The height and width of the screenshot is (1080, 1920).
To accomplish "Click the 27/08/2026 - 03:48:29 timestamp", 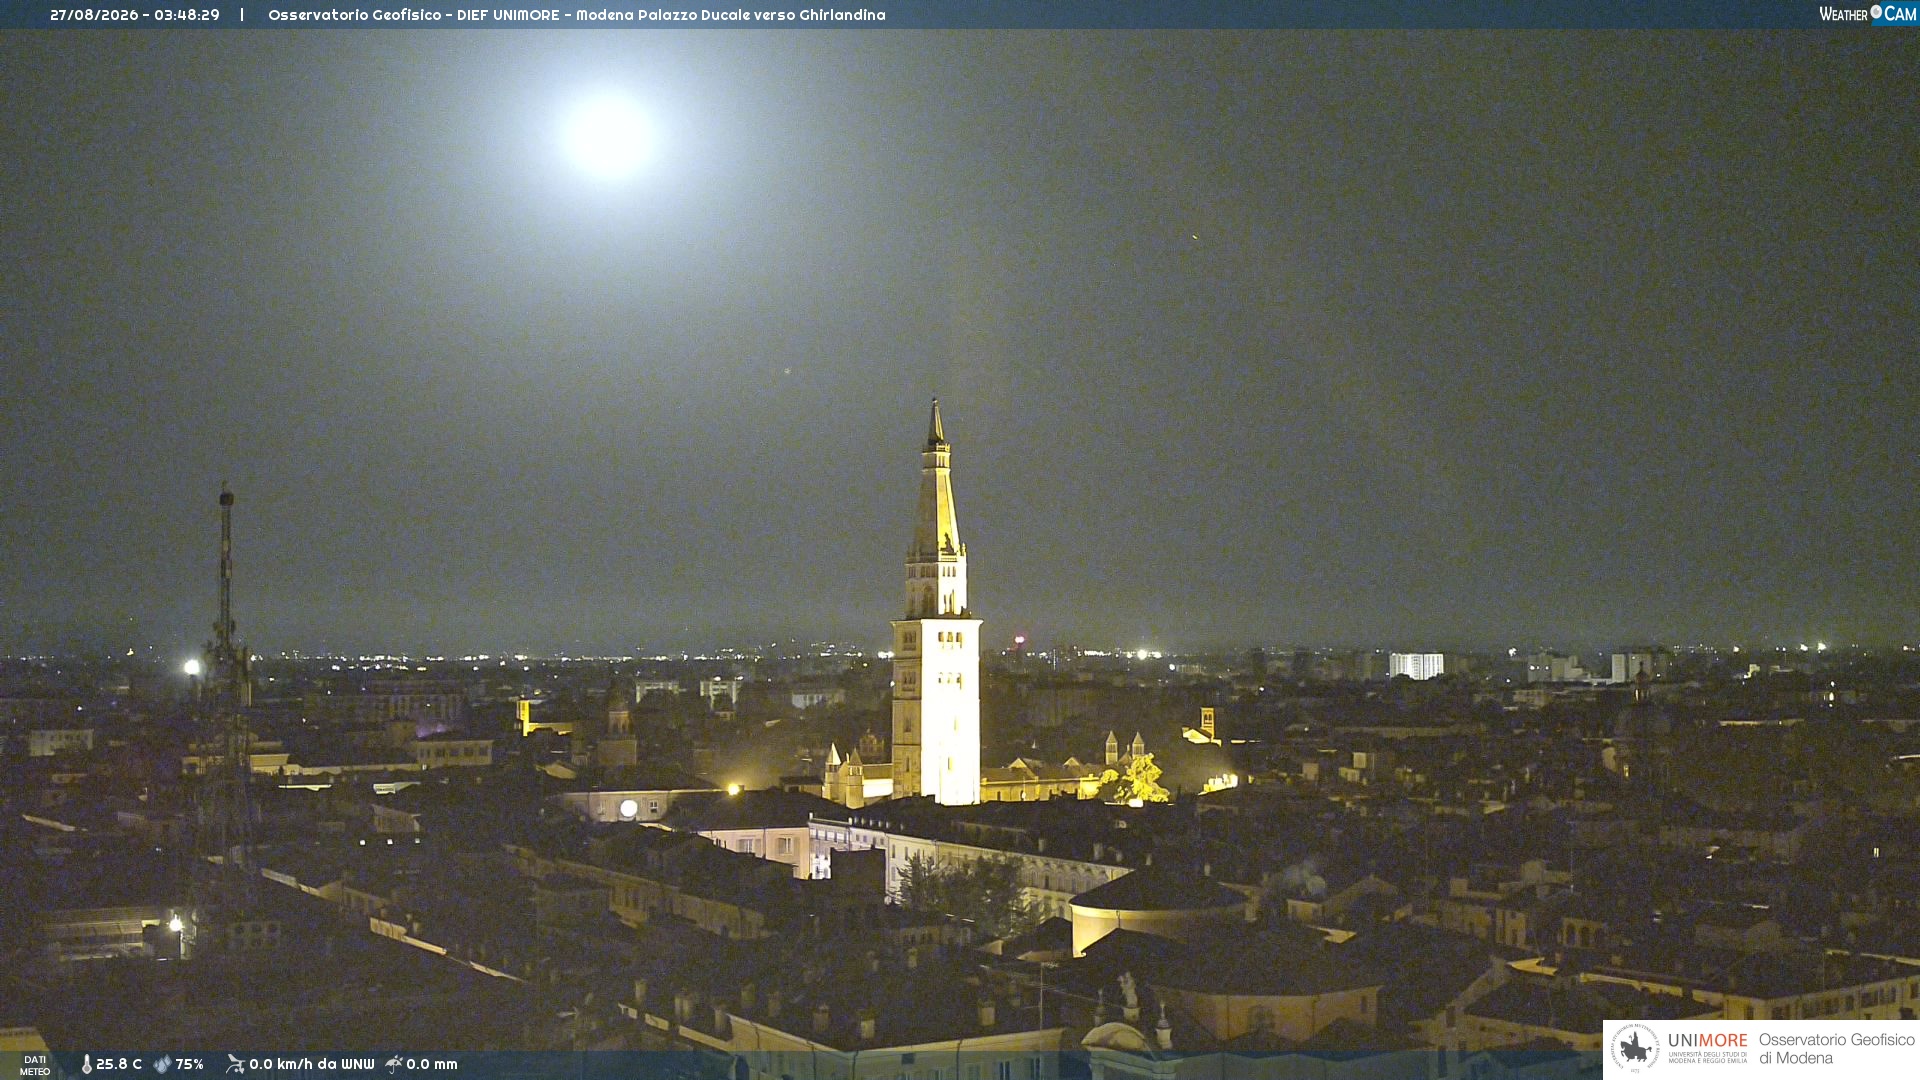I will coord(135,15).
